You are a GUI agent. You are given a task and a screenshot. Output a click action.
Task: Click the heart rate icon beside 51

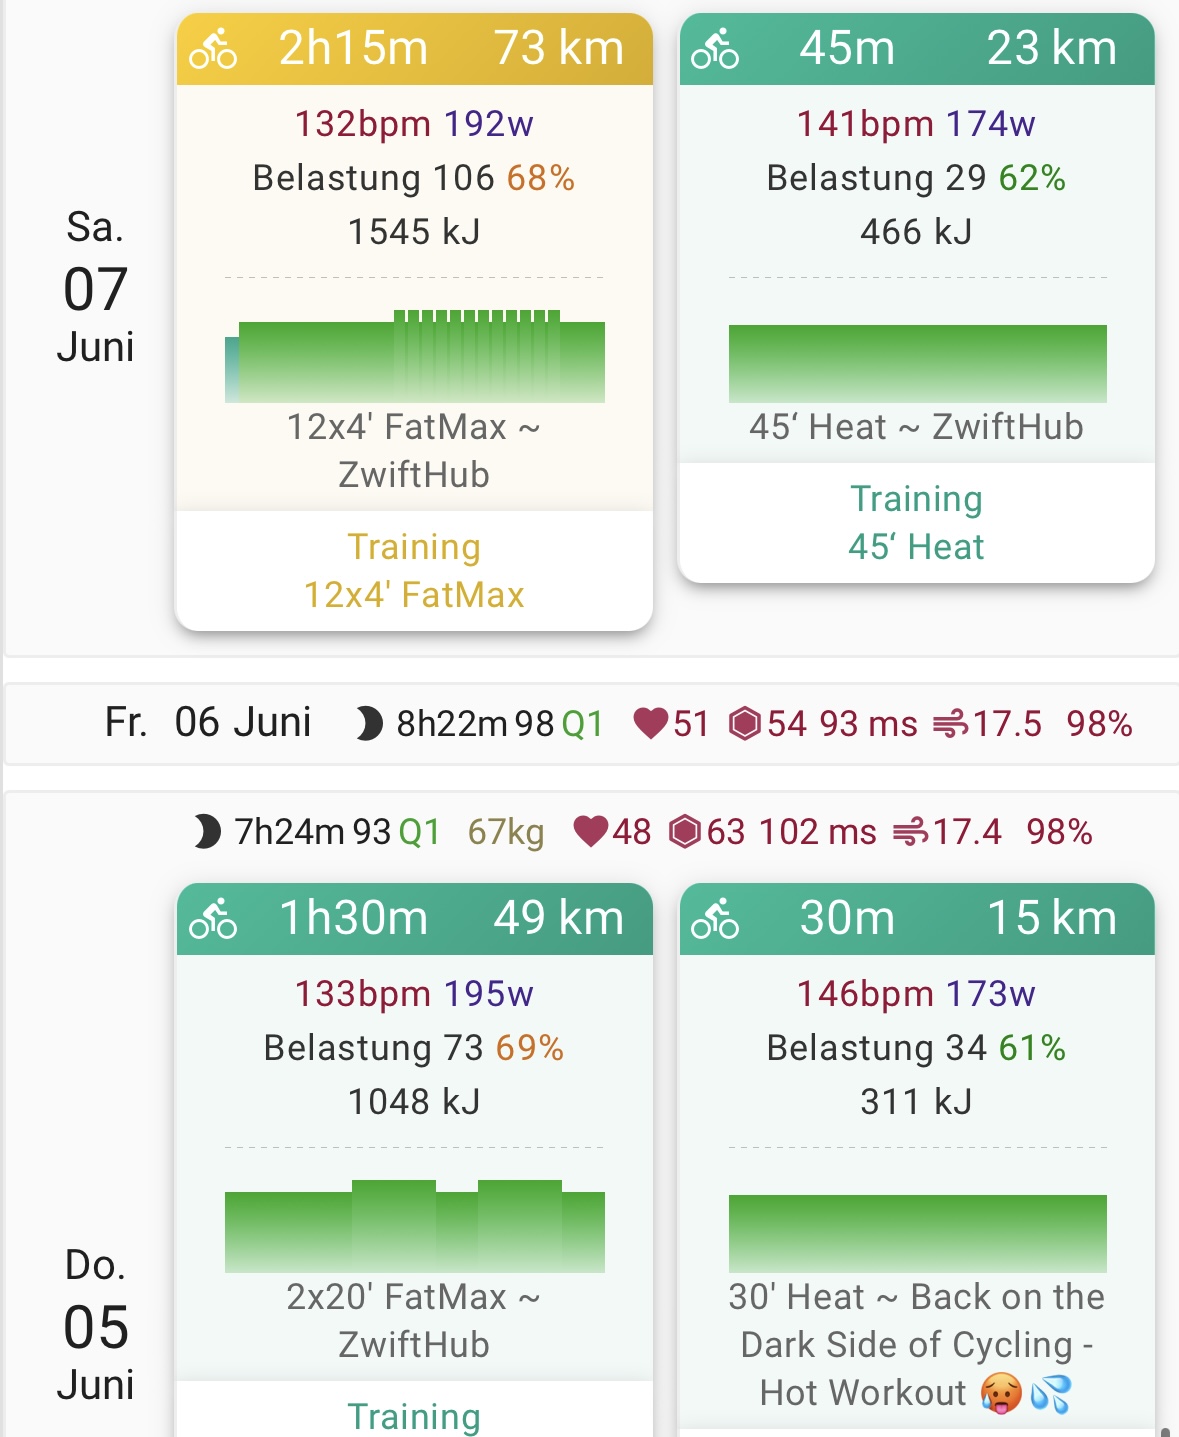[x=650, y=723]
